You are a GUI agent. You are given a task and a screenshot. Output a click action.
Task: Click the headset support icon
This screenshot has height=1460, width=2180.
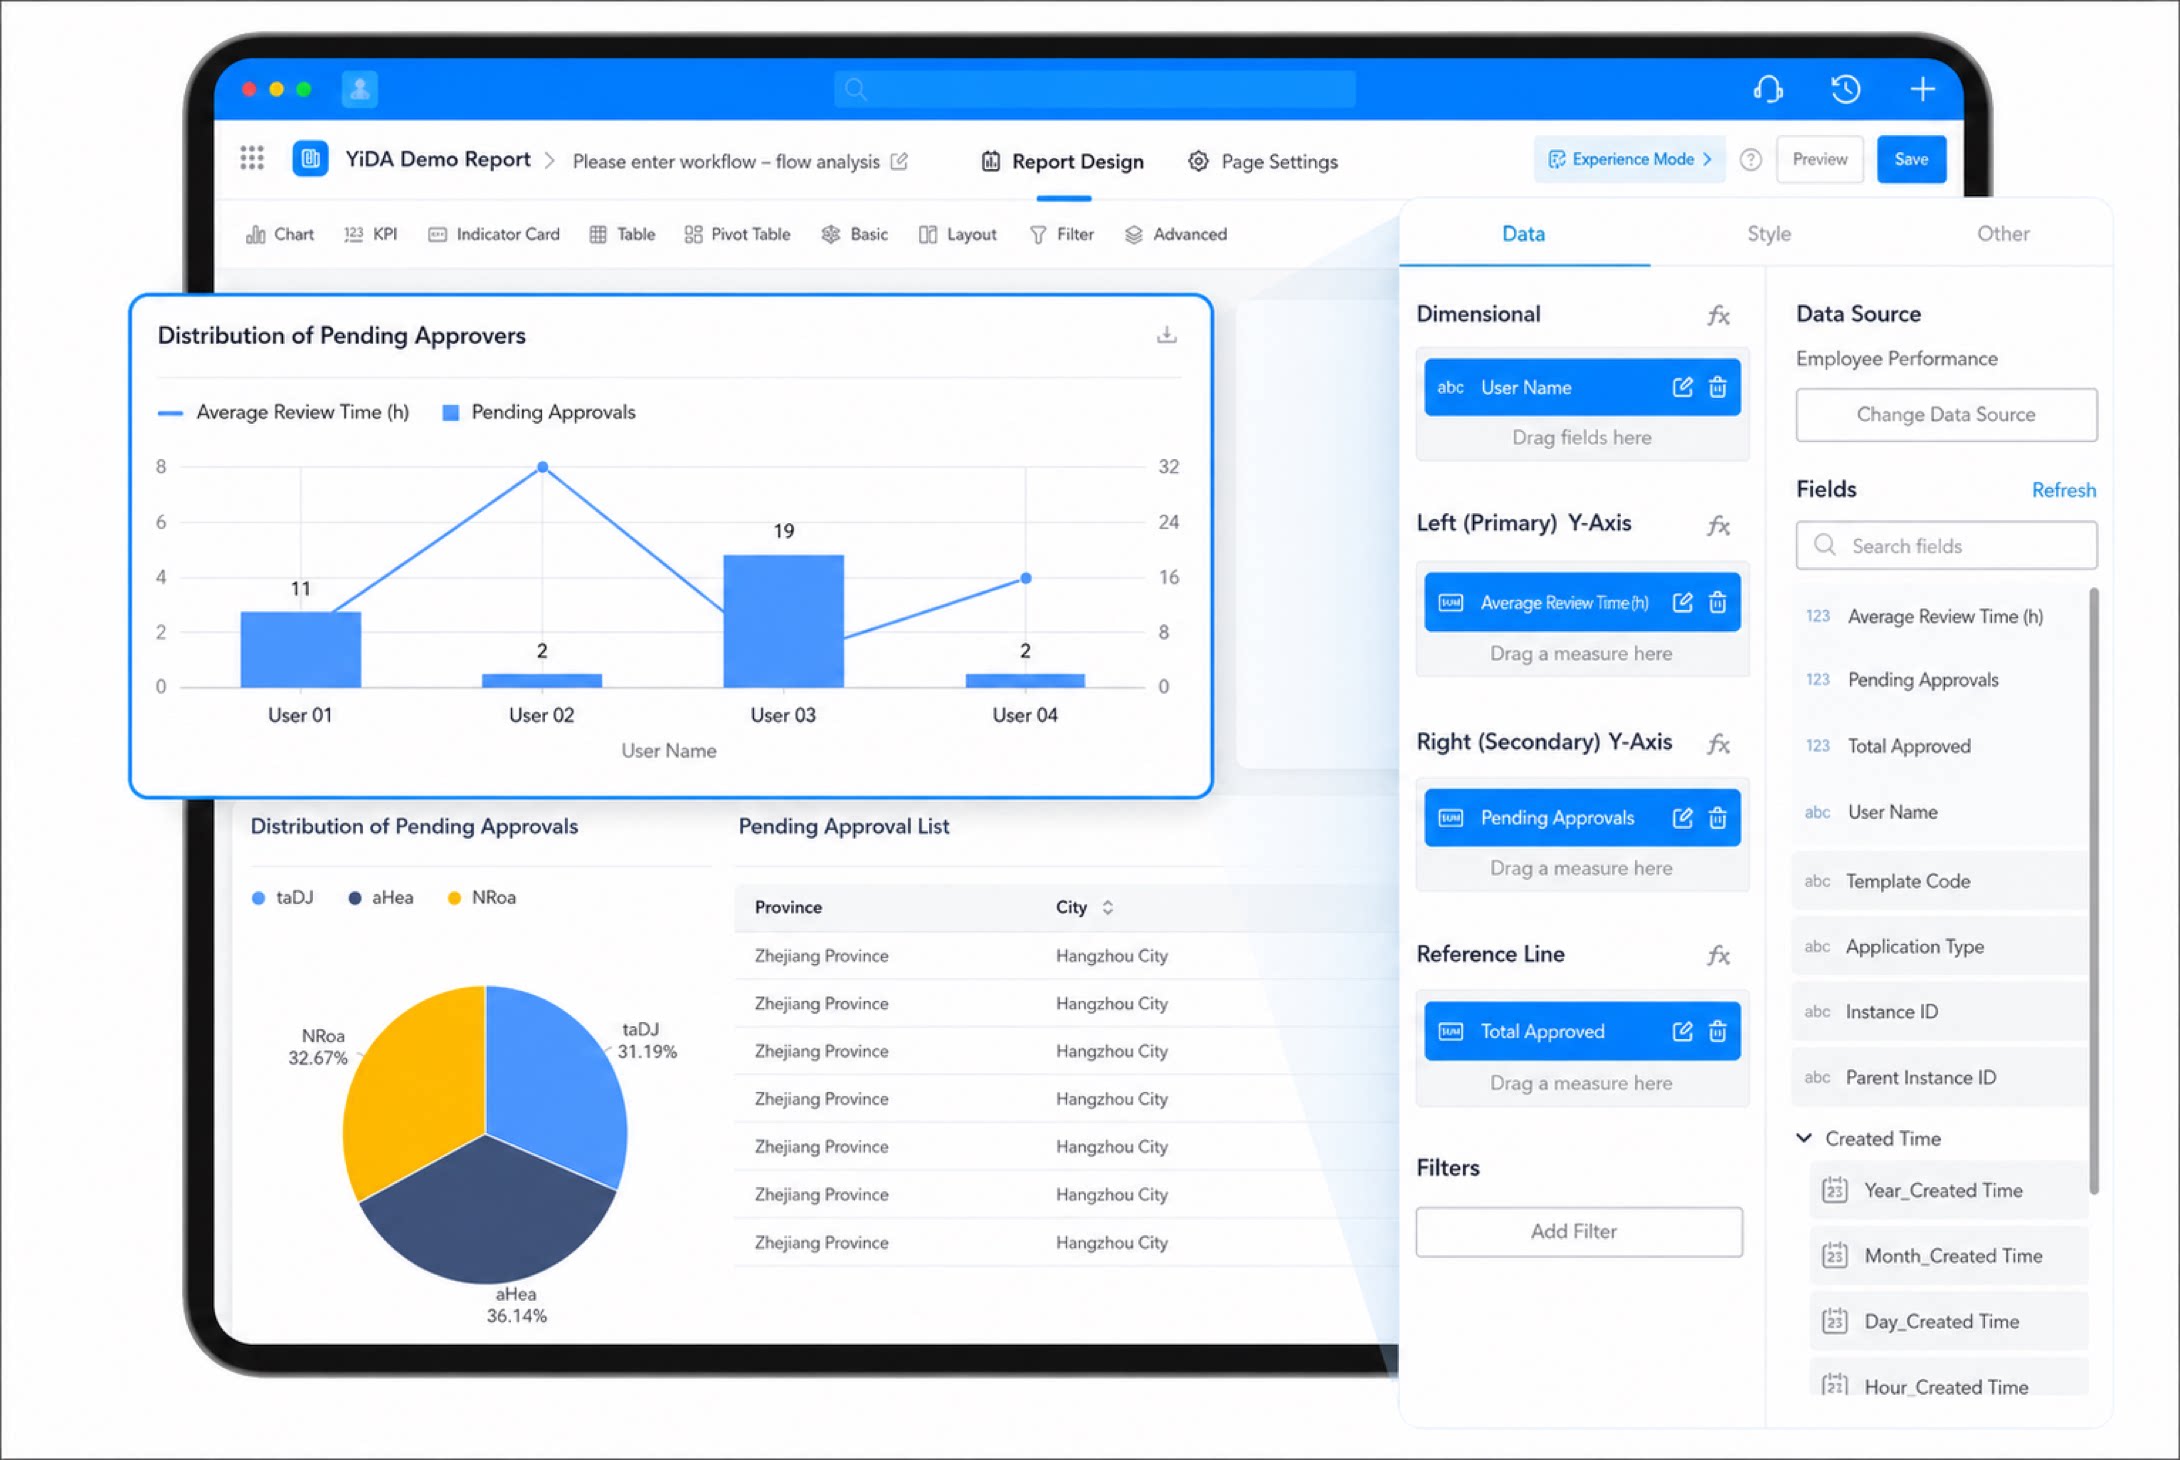(1768, 89)
